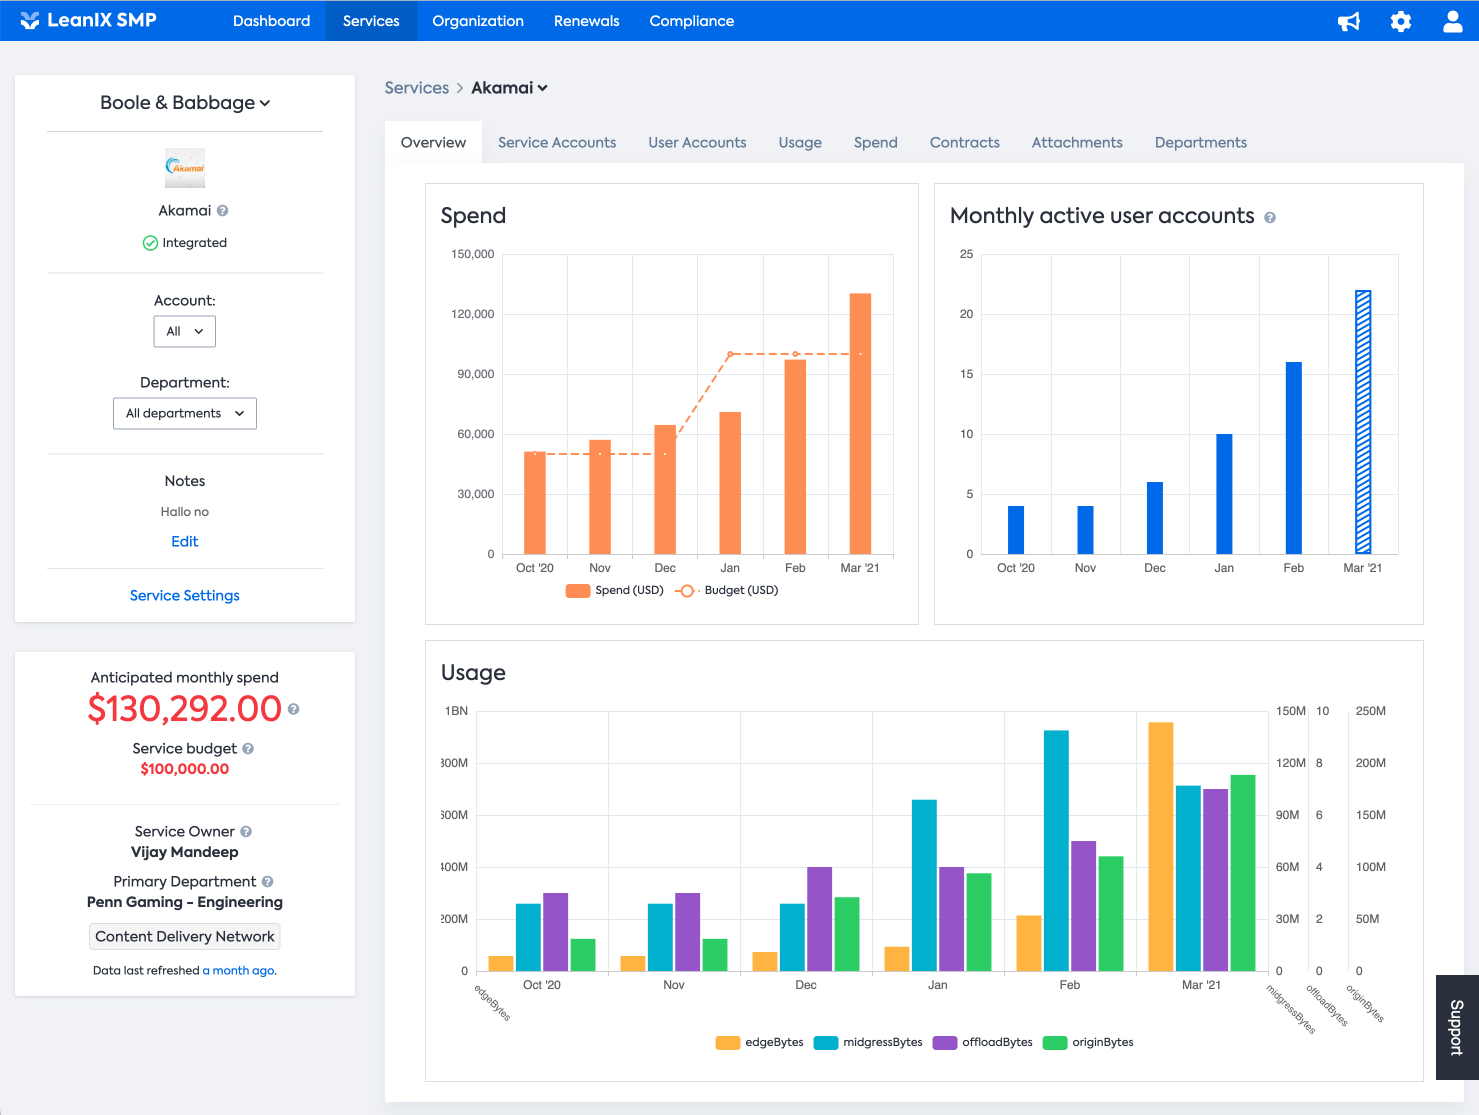1479x1115 pixels.
Task: Switch to the User Accounts tab
Action: coord(697,143)
